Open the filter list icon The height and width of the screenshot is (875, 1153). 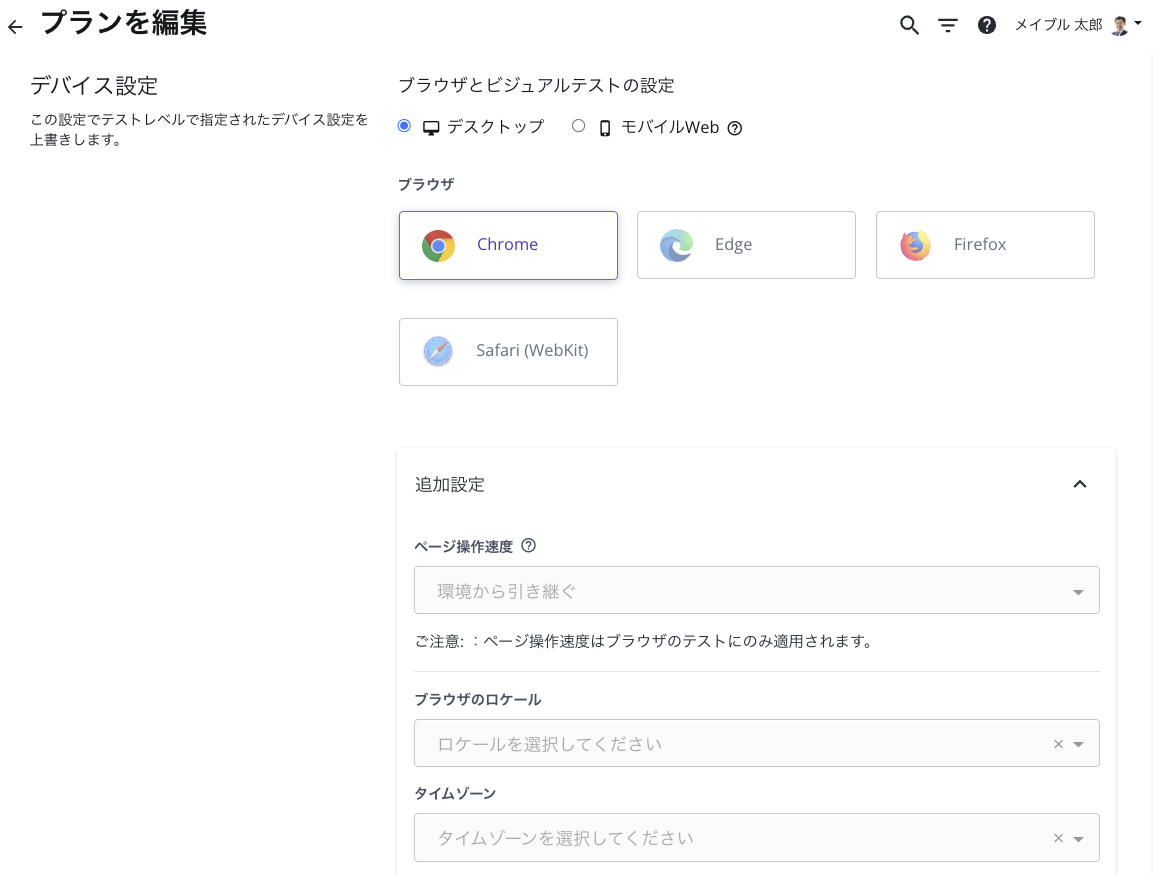click(x=948, y=26)
